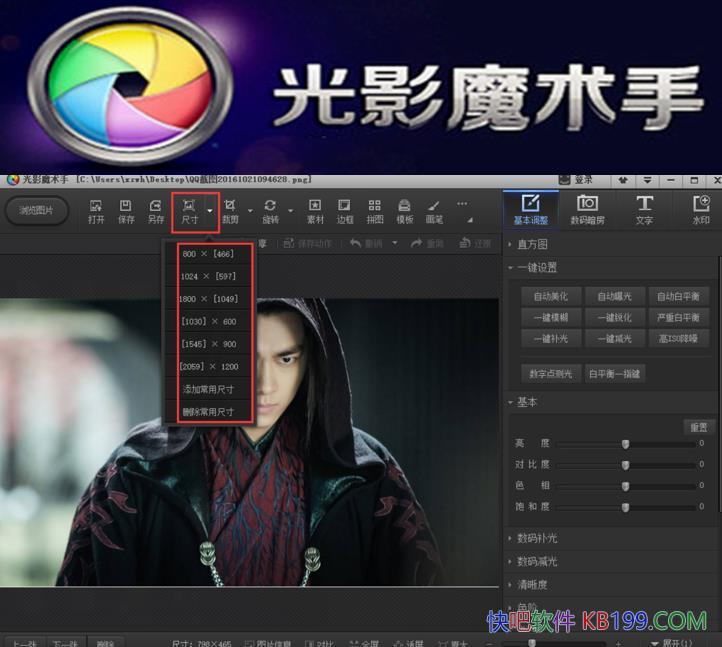The image size is (722, 647).
Task: Switch to the 数码暗房 tab
Action: pos(587,209)
